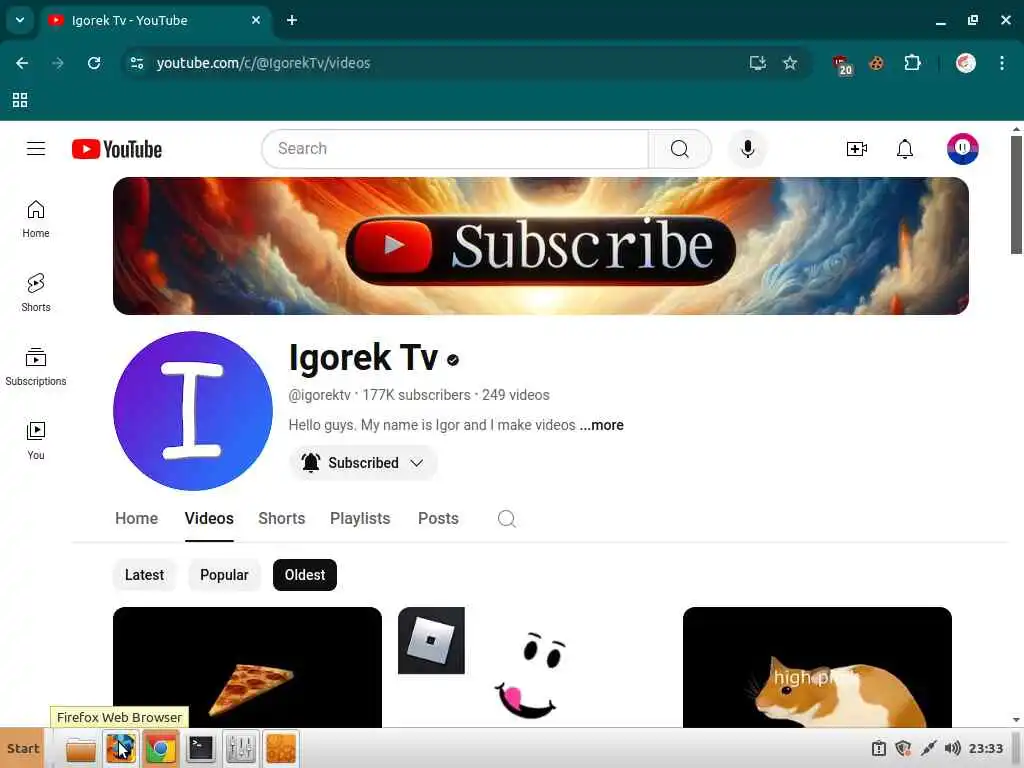The image size is (1024, 768).
Task: Click the install app icon in address bar
Action: (x=758, y=63)
